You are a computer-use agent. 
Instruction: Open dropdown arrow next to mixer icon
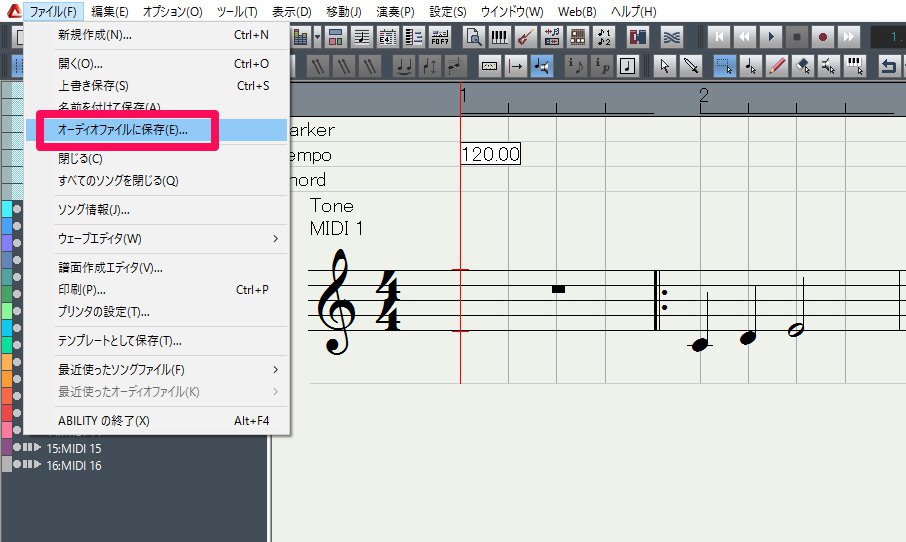[x=317, y=37]
